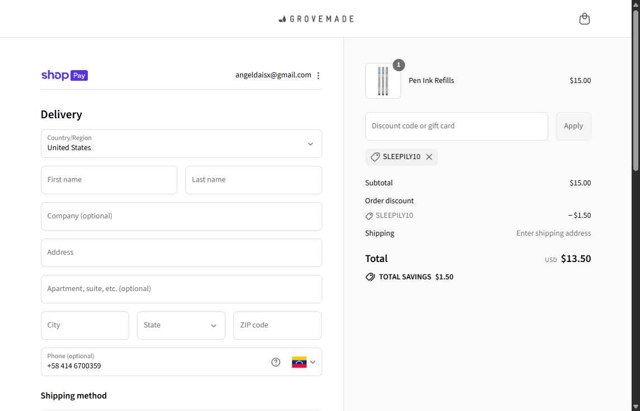The width and height of the screenshot is (640, 411).
Task: Click the discount tag icon under Order discount
Action: (369, 216)
